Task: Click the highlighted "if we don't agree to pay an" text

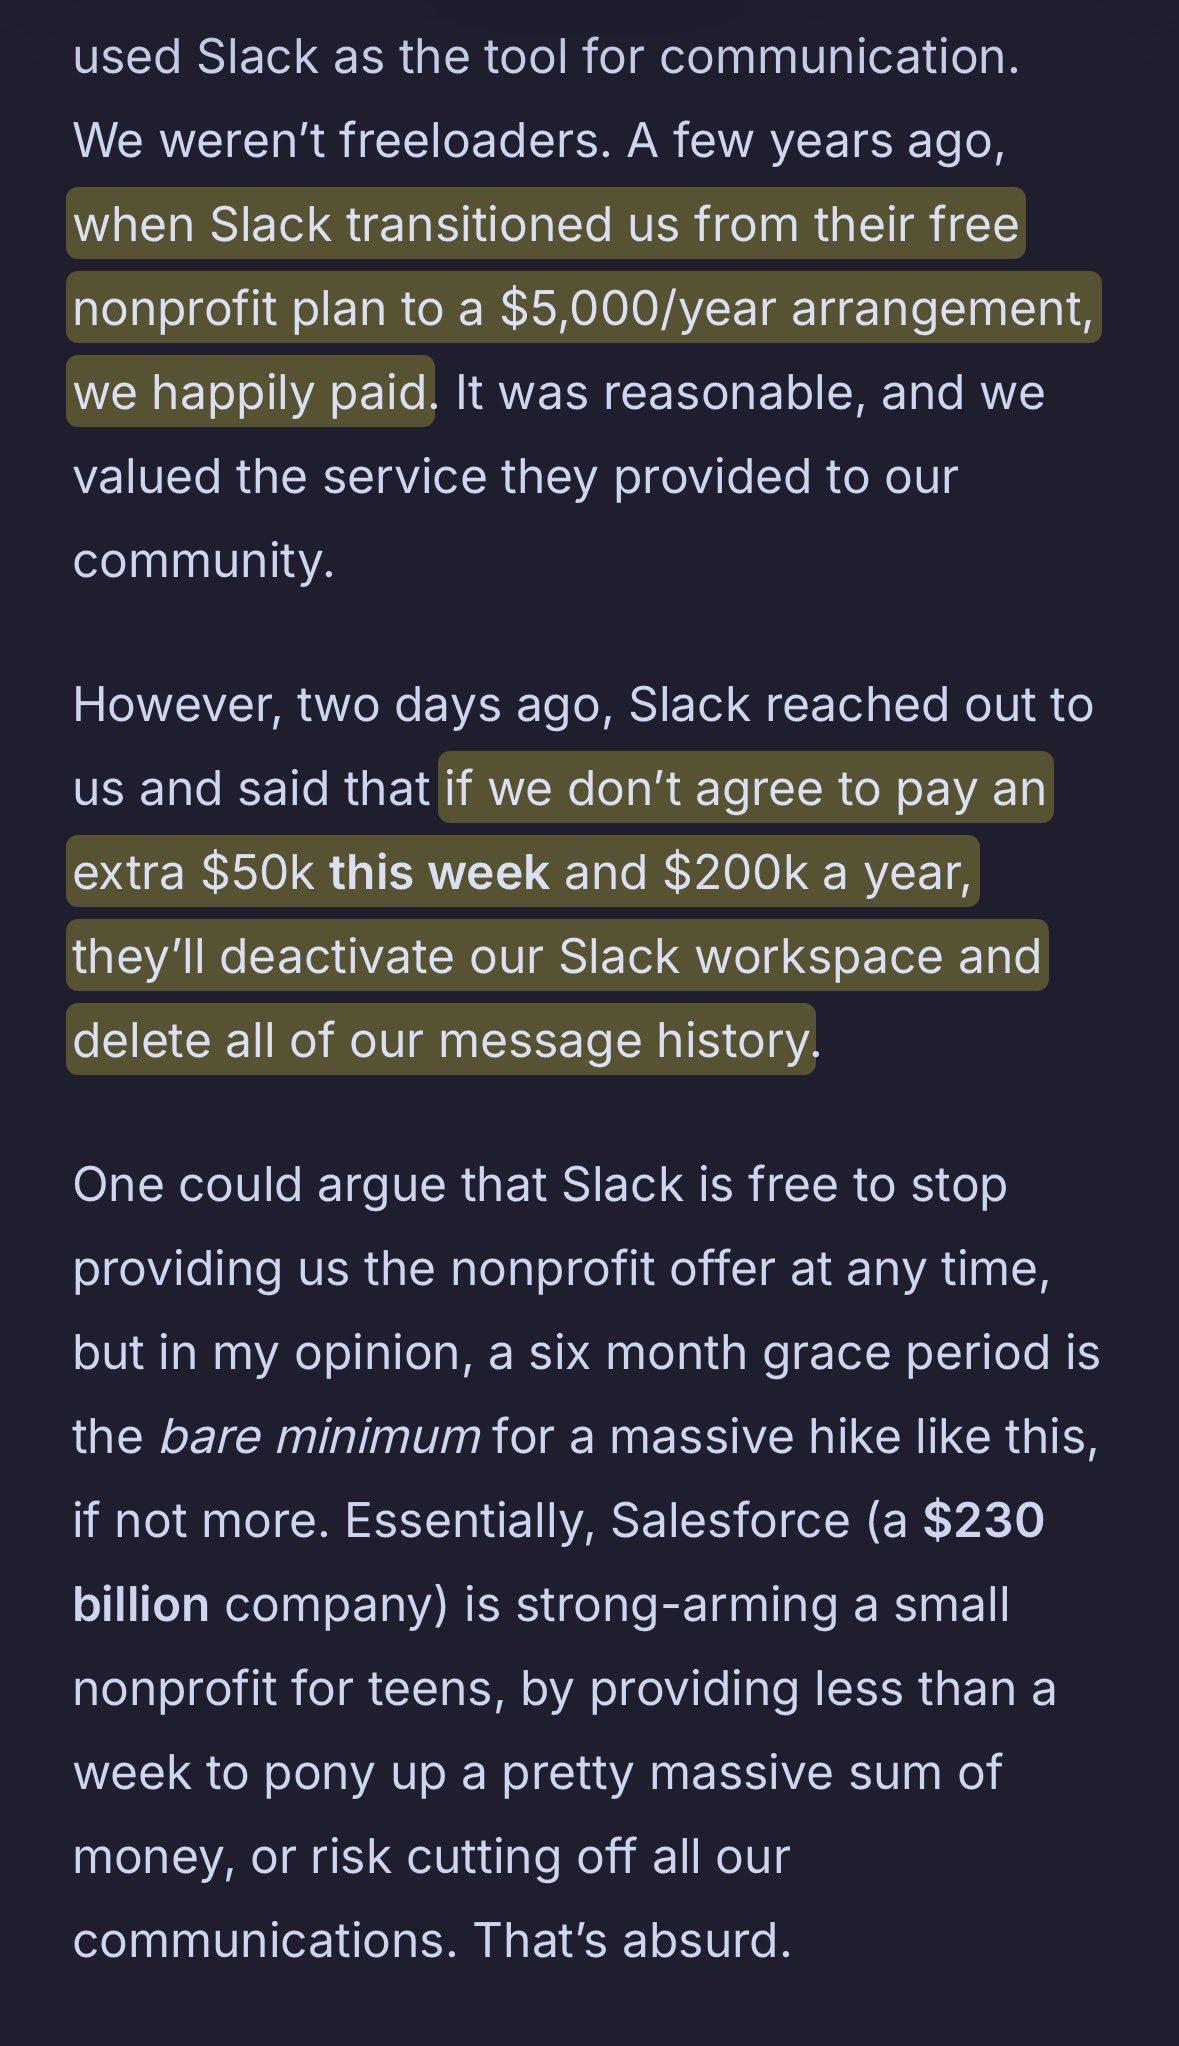Action: point(745,788)
